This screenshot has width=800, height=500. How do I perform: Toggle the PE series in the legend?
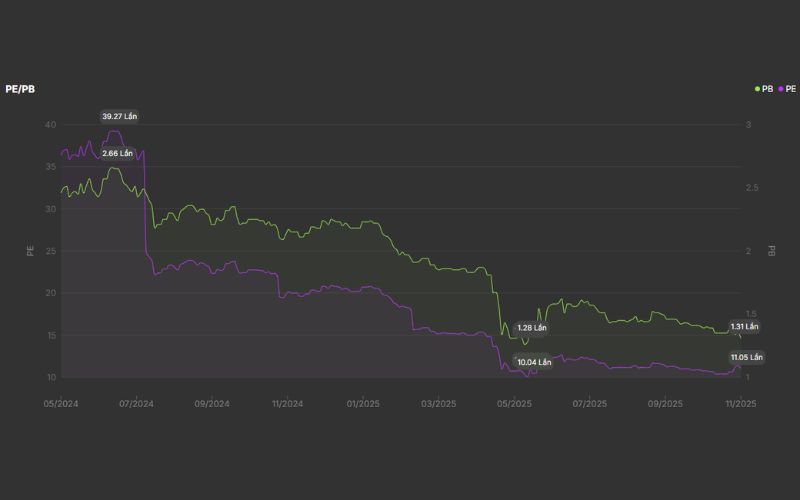click(788, 89)
